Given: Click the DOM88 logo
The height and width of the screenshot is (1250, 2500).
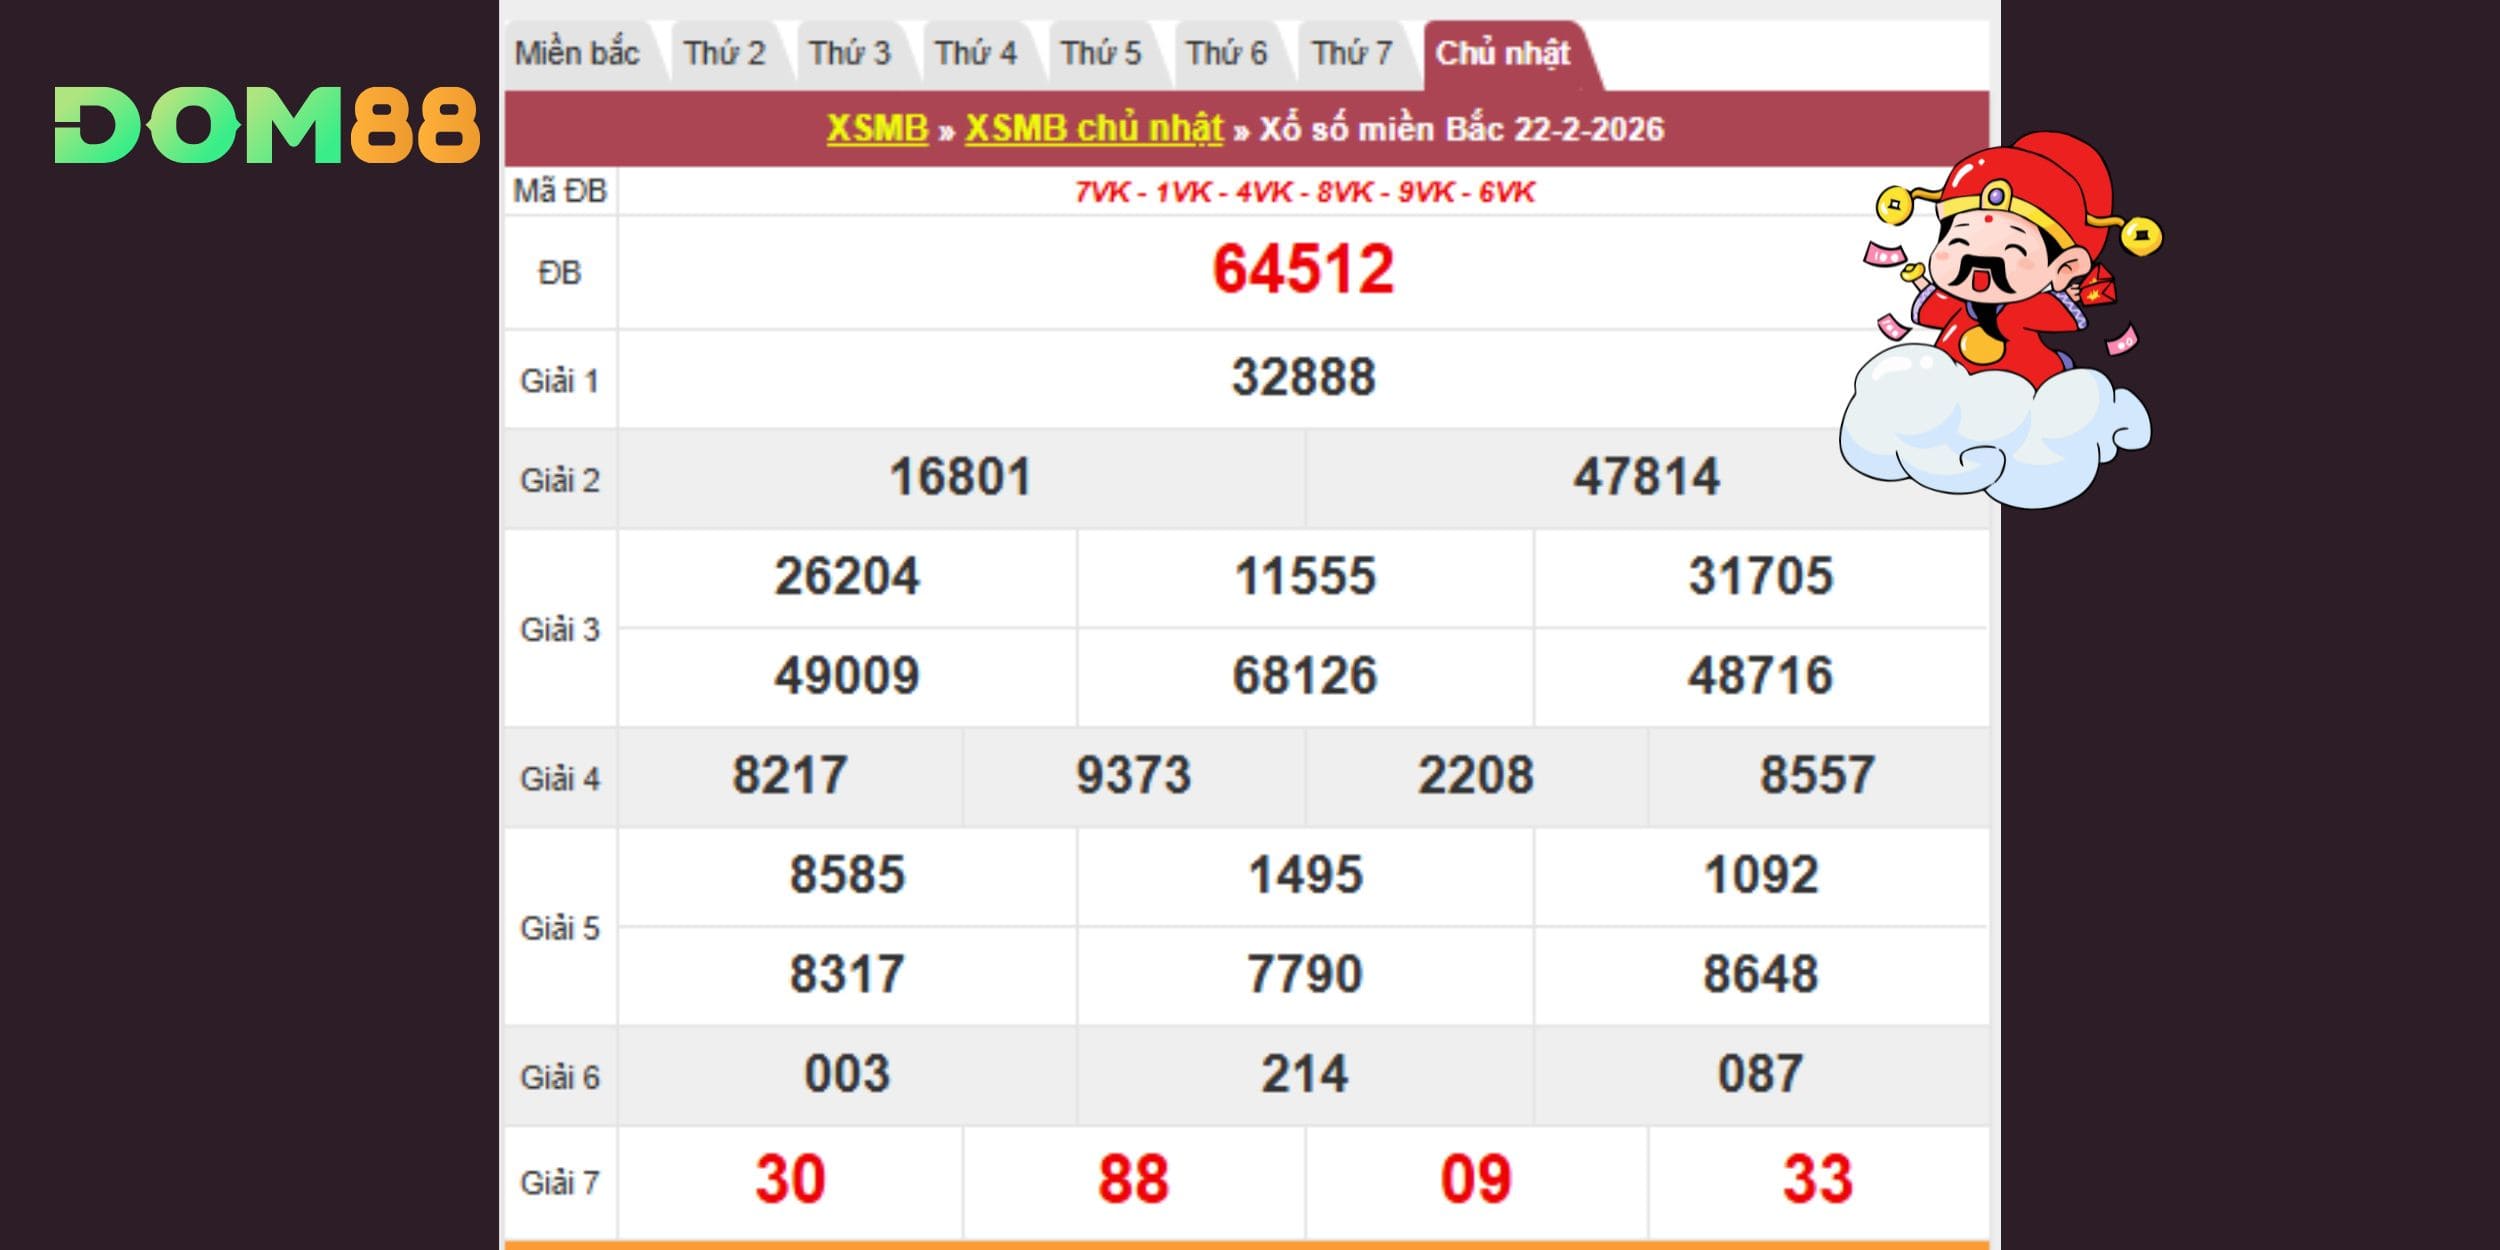Looking at the screenshot, I should click(266, 125).
